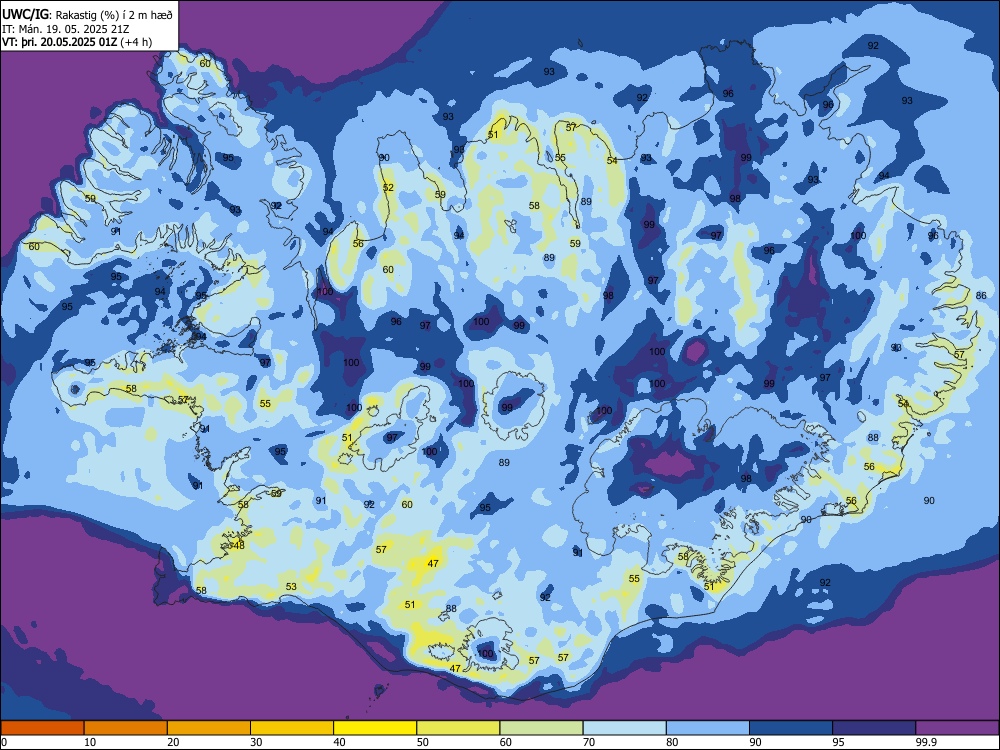Click the legend label '40'

[x=339, y=742]
